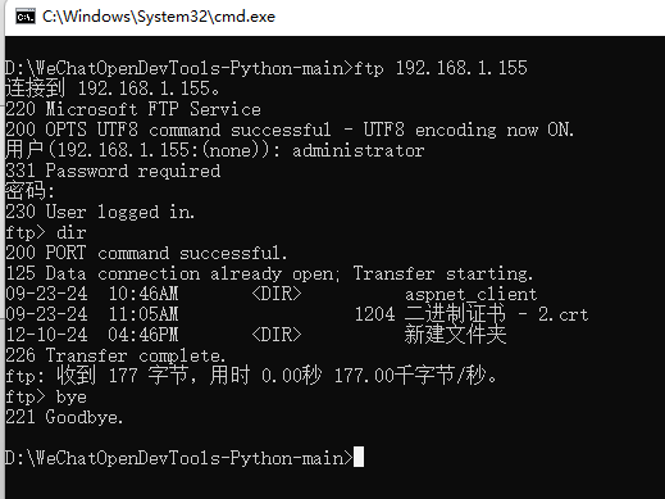Click the 1204 file size value
Image resolution: width=666 pixels, height=499 pixels.
(x=375, y=314)
